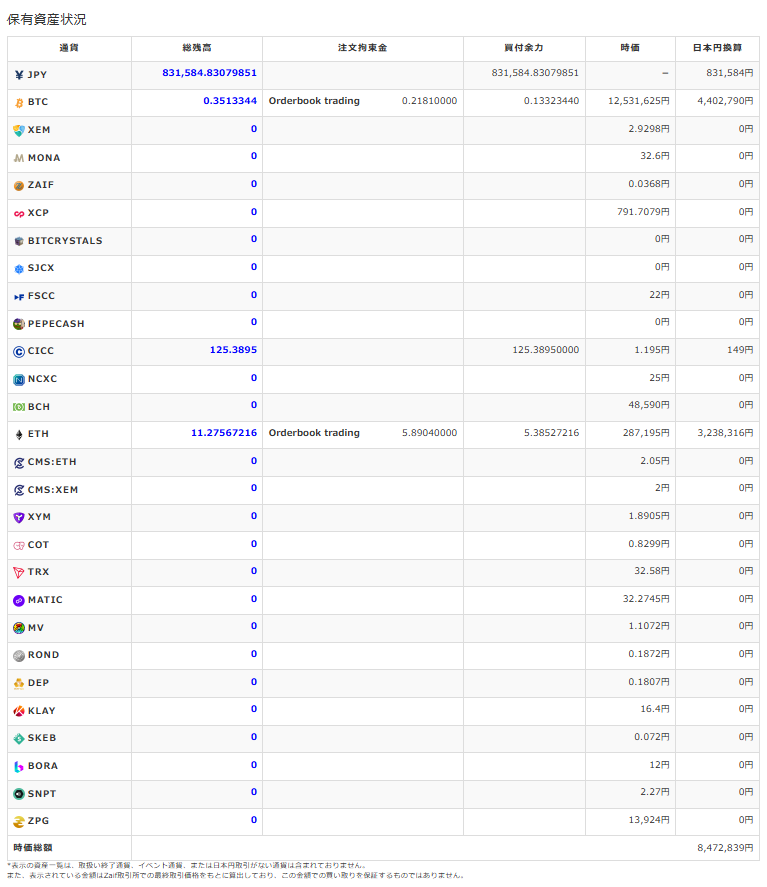Click the CMS:XEM token icon
The height and width of the screenshot is (887, 767).
click(x=19, y=490)
